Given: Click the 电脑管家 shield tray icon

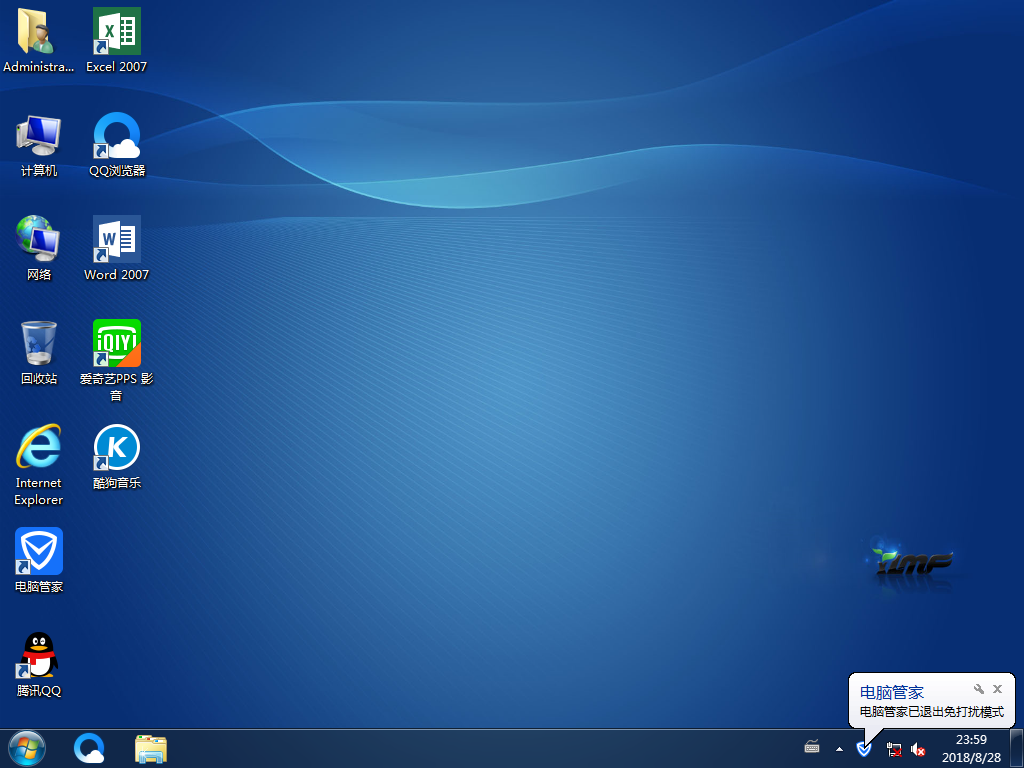Looking at the screenshot, I should (864, 748).
